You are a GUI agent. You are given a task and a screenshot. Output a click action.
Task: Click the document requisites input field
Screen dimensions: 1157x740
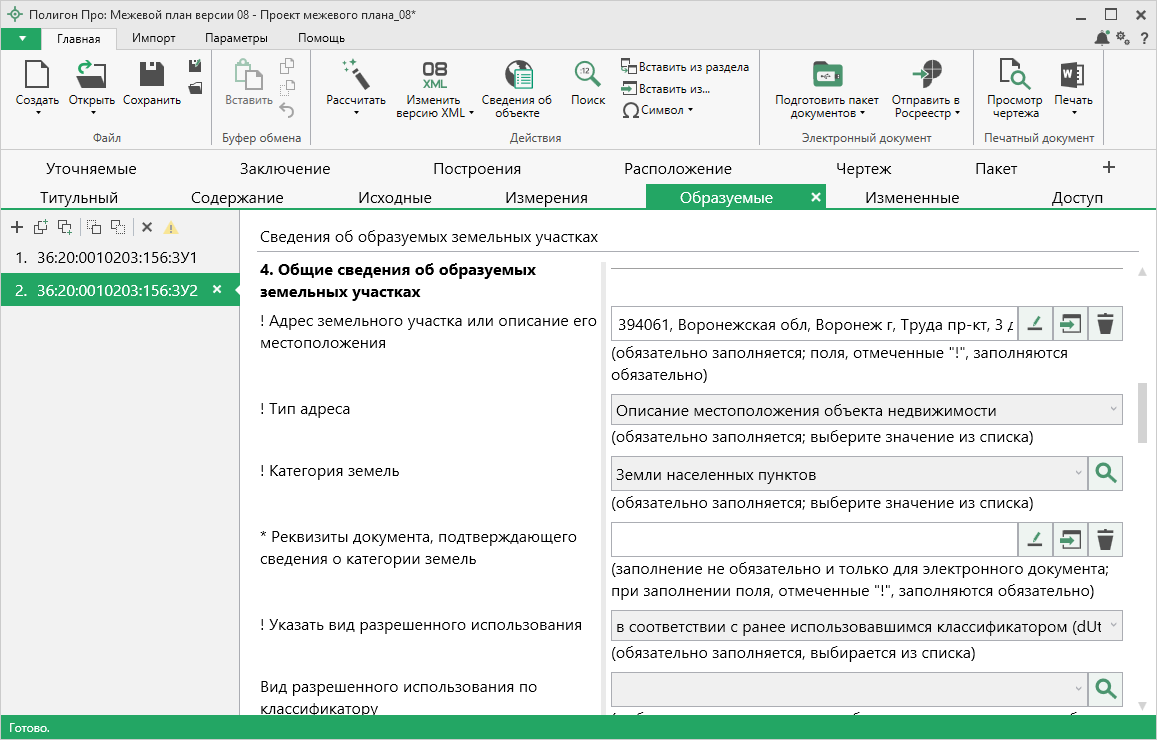coord(813,540)
